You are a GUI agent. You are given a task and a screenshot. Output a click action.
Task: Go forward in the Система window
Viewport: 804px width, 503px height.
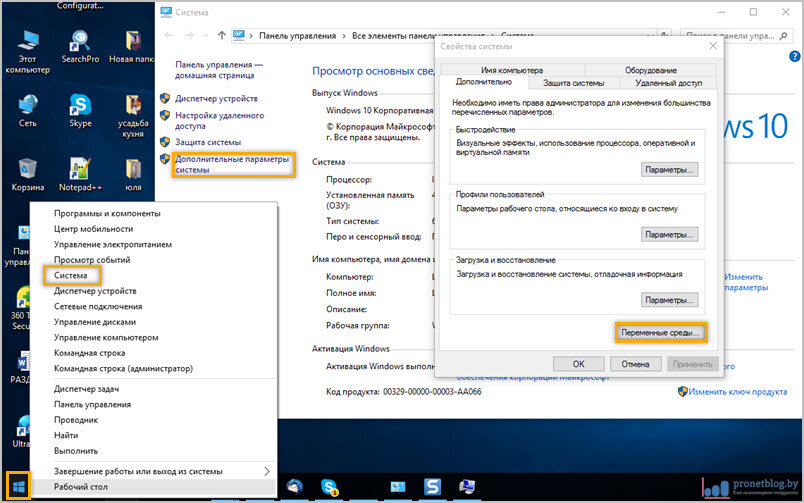(x=189, y=35)
